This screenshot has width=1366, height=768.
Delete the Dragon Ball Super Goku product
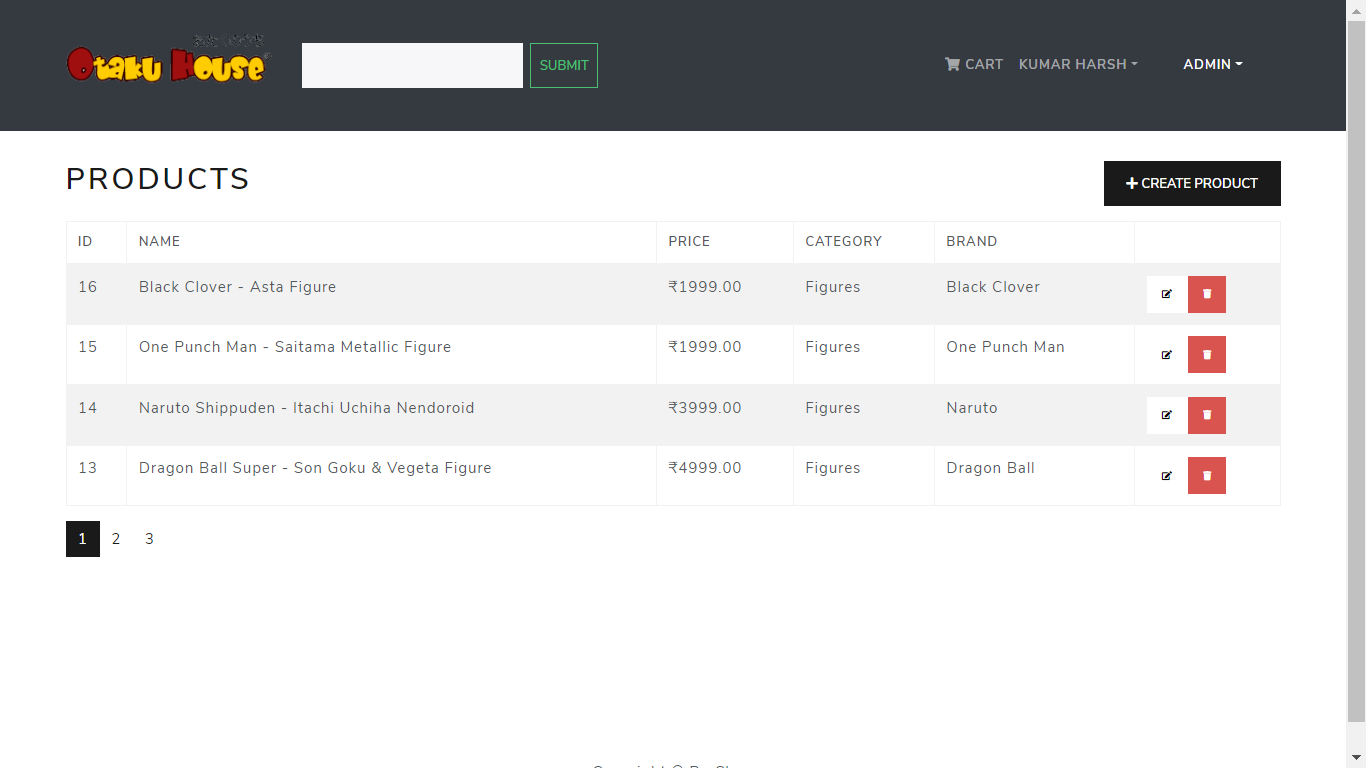click(1207, 475)
